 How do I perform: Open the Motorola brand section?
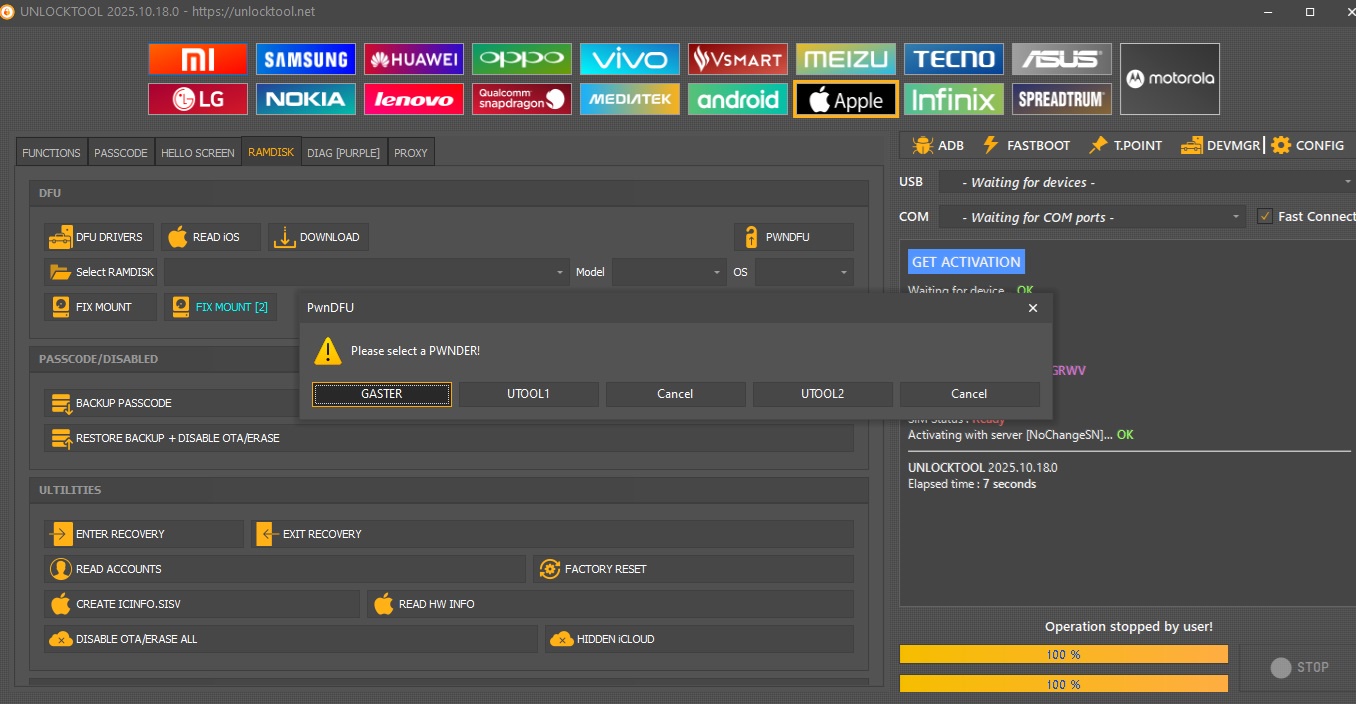click(1169, 79)
